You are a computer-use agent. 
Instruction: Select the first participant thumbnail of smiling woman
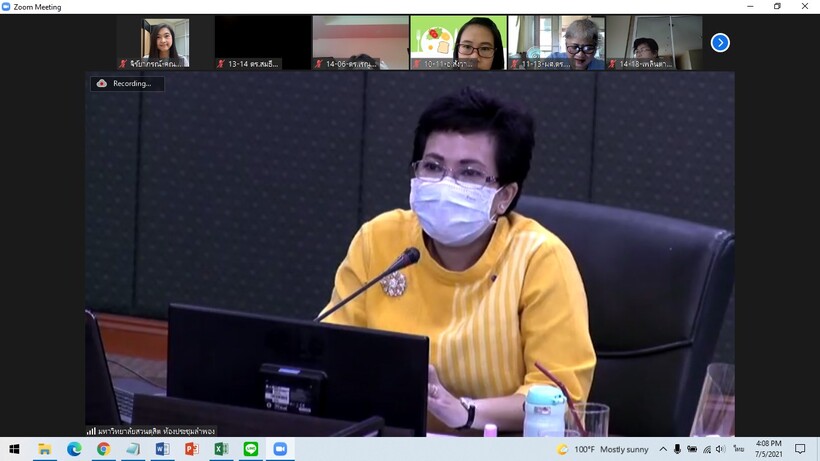(x=165, y=43)
